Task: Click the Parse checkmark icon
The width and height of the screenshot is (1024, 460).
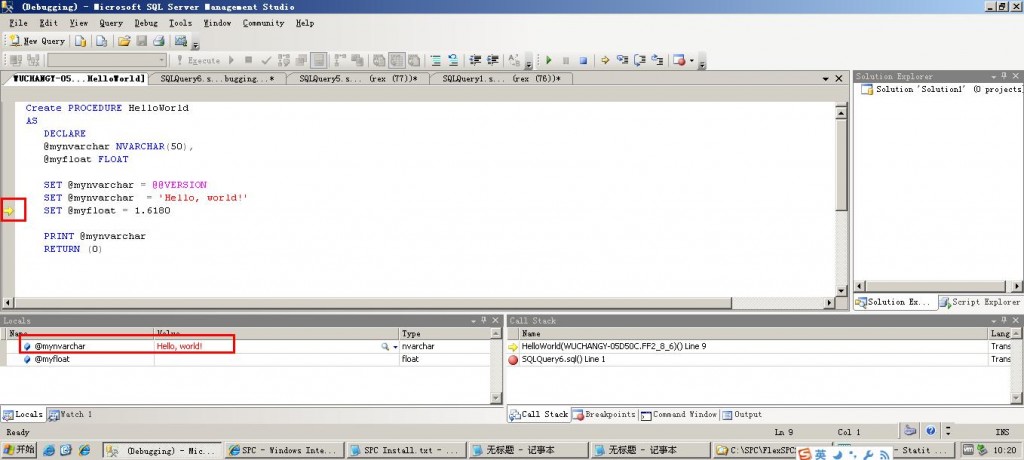Action: coord(266,60)
